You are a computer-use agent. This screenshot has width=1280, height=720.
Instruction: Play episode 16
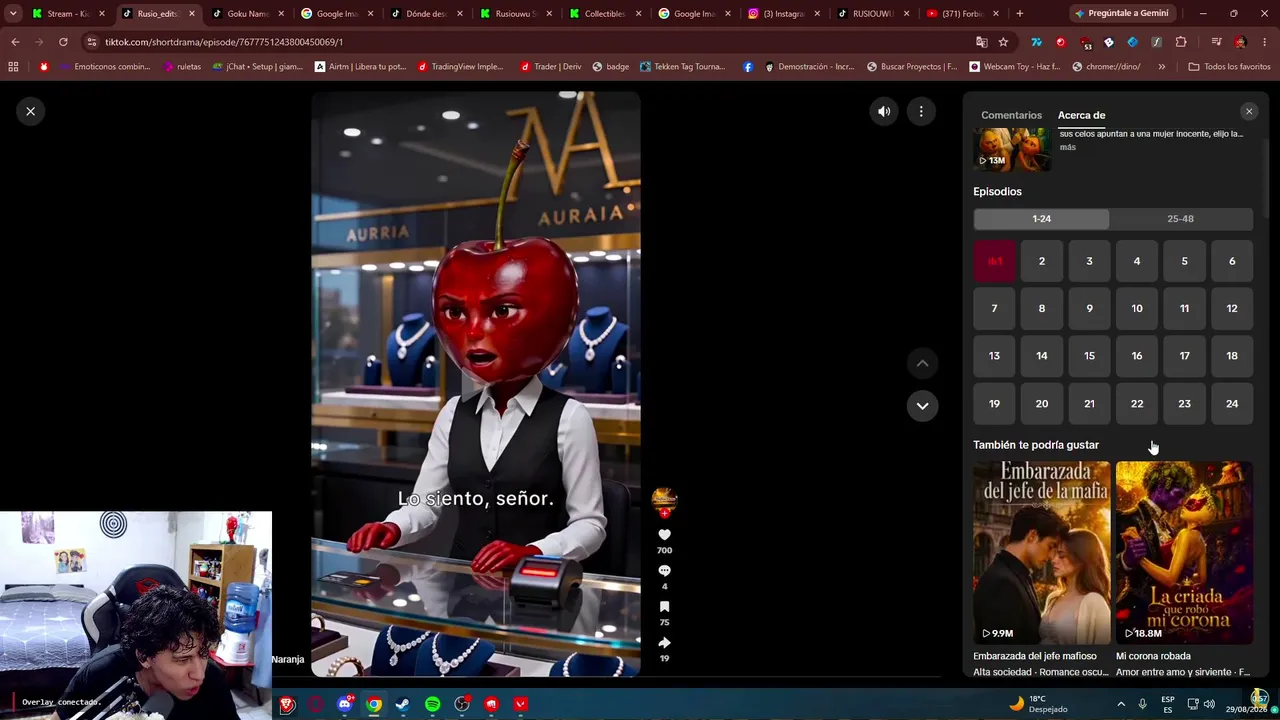[x=1137, y=356]
